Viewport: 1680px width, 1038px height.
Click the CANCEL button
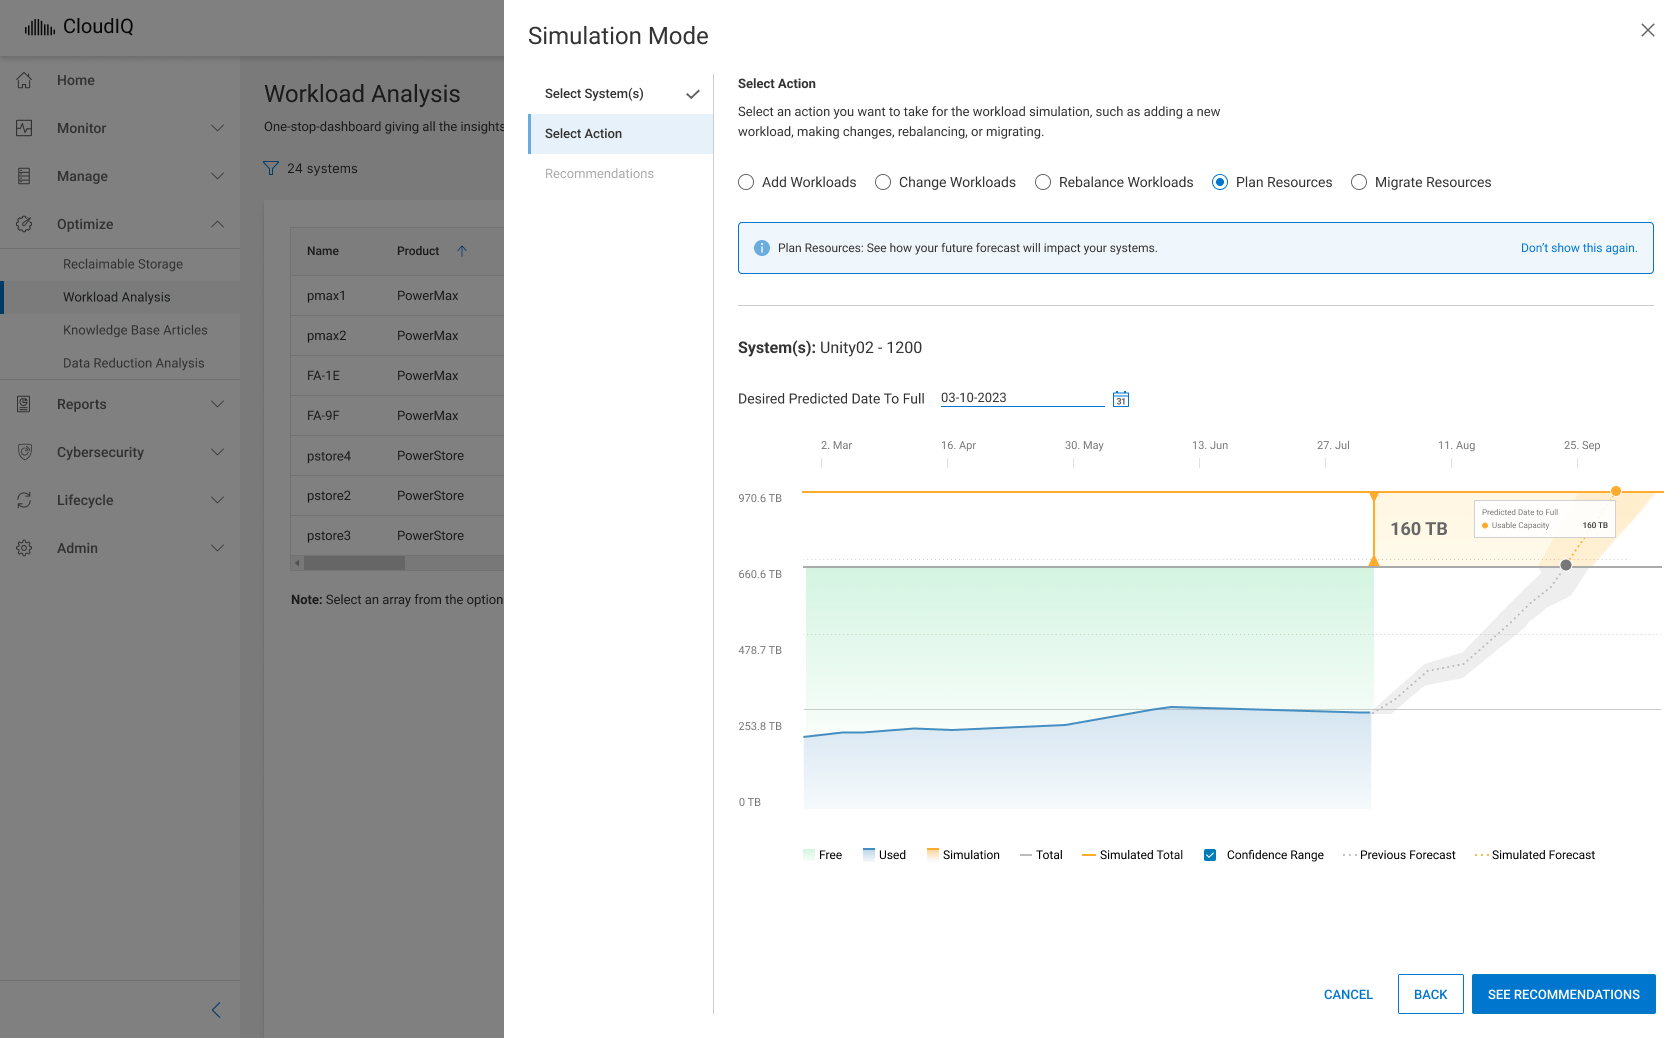(x=1348, y=994)
